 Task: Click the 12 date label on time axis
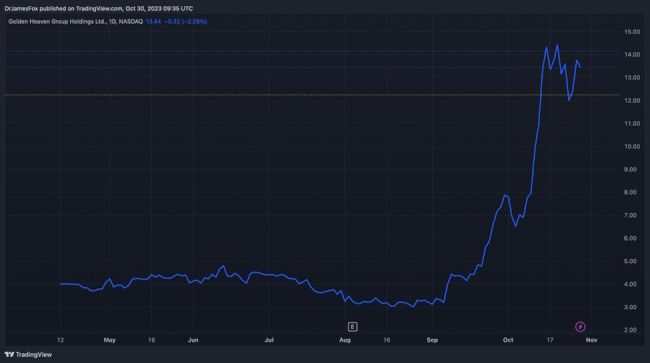coord(61,340)
